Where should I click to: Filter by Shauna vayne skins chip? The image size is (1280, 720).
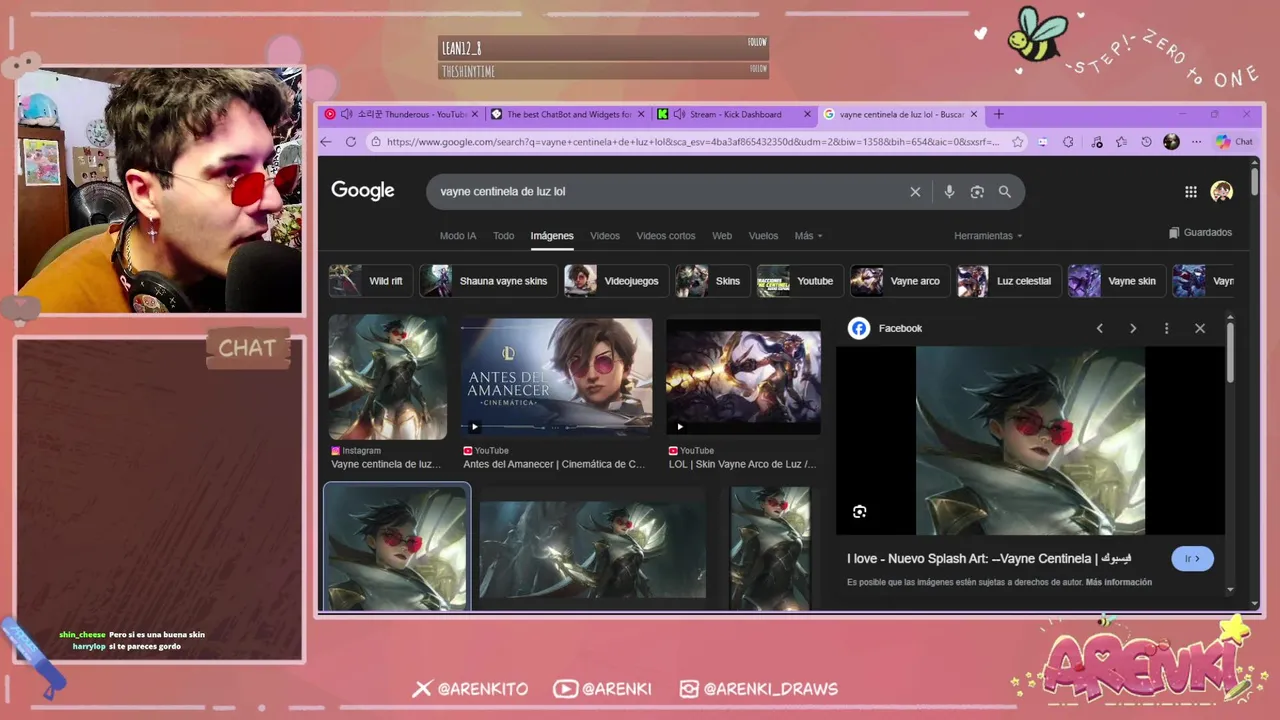(x=487, y=281)
